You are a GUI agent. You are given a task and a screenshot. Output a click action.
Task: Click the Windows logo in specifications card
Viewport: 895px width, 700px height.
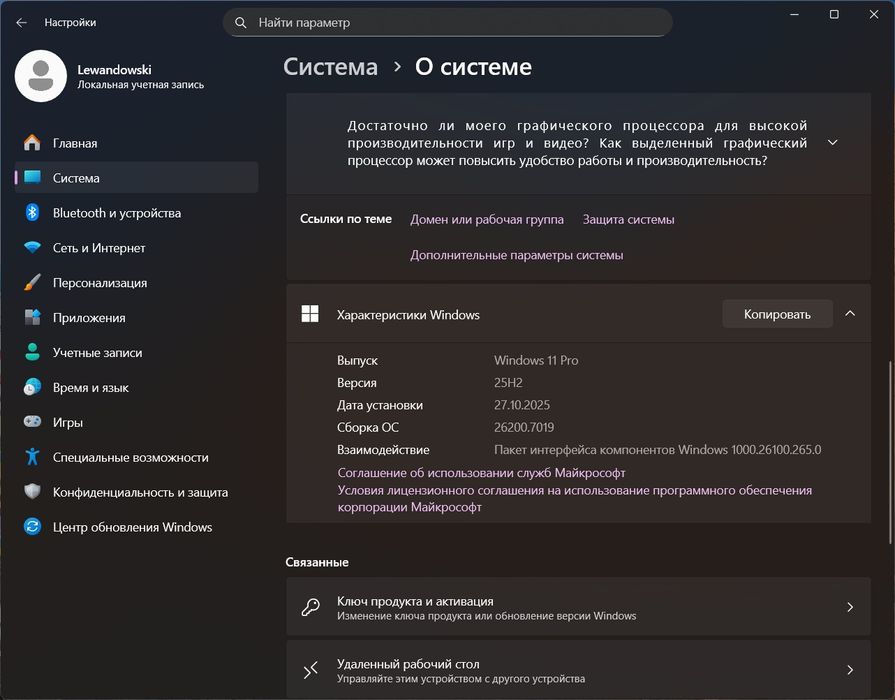310,313
